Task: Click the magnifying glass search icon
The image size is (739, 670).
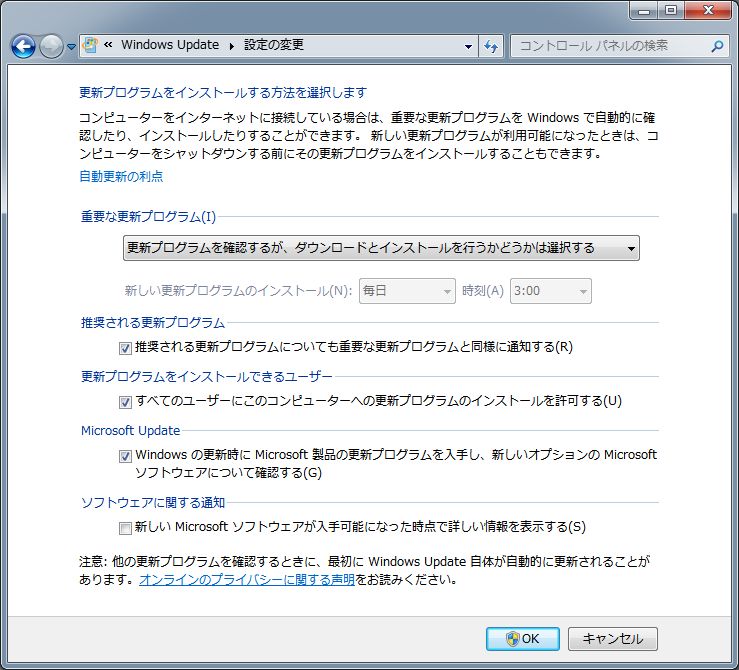Action: [717, 46]
